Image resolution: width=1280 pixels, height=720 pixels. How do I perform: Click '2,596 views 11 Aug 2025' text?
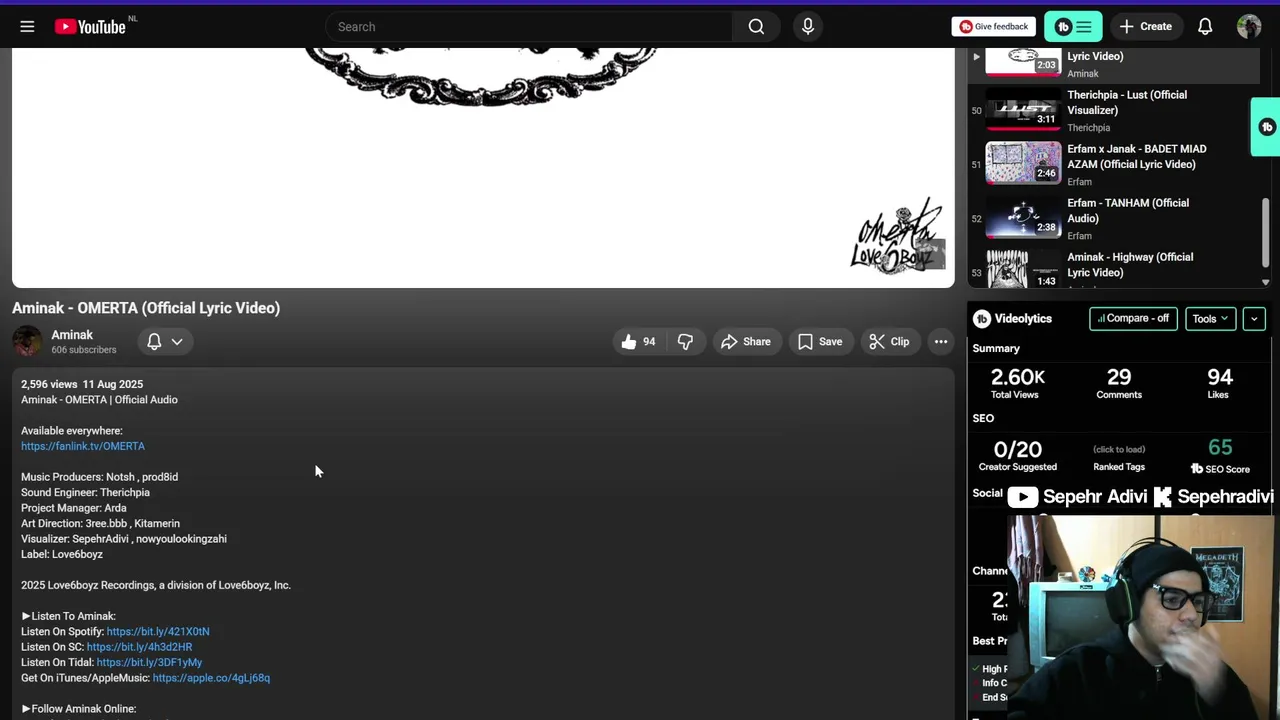click(82, 384)
